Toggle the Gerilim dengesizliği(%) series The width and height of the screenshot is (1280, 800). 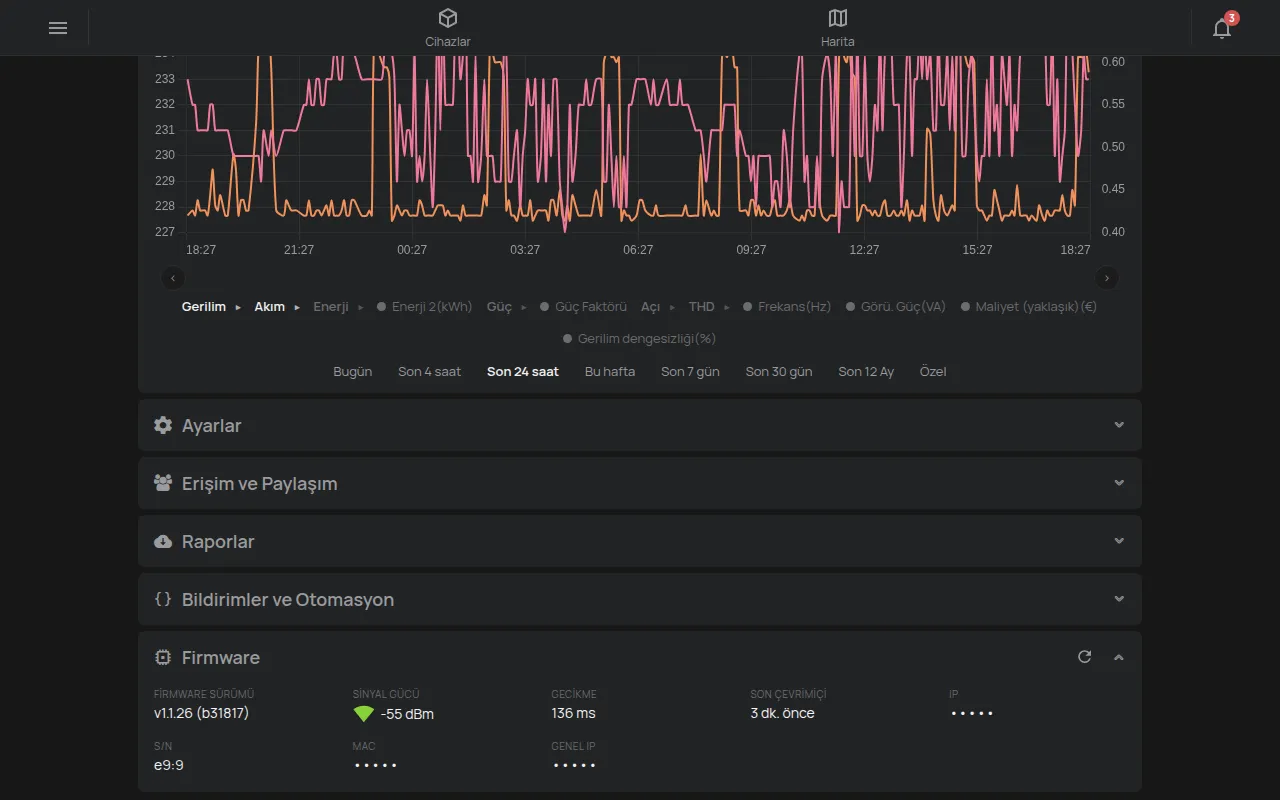[640, 339]
